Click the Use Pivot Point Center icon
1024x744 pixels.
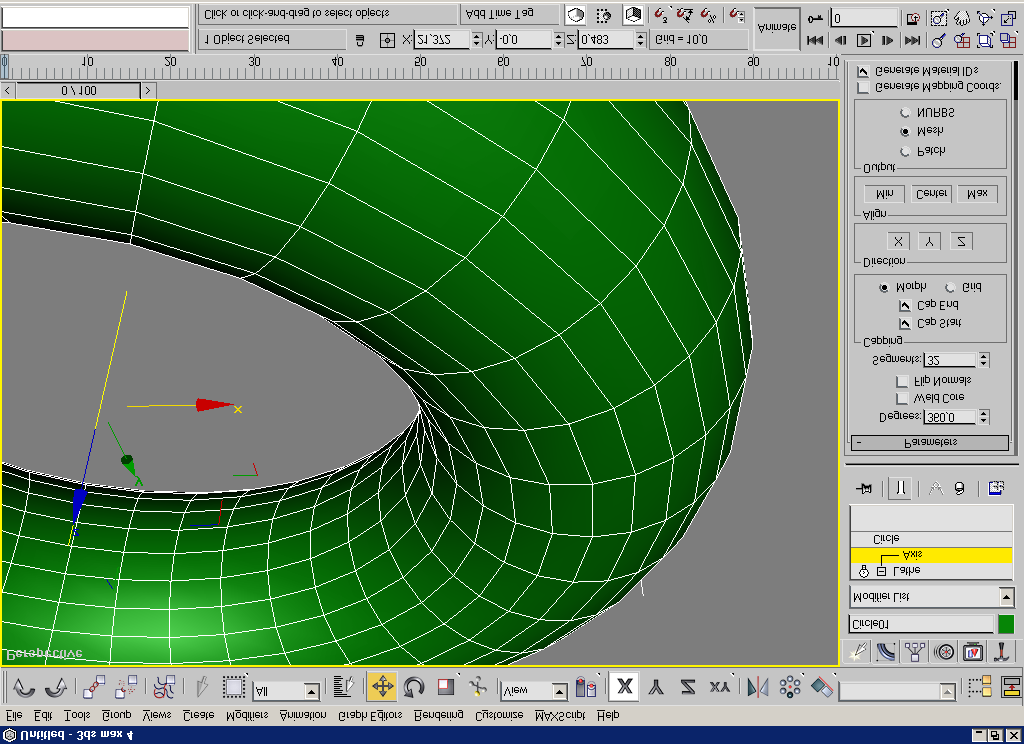pos(586,687)
